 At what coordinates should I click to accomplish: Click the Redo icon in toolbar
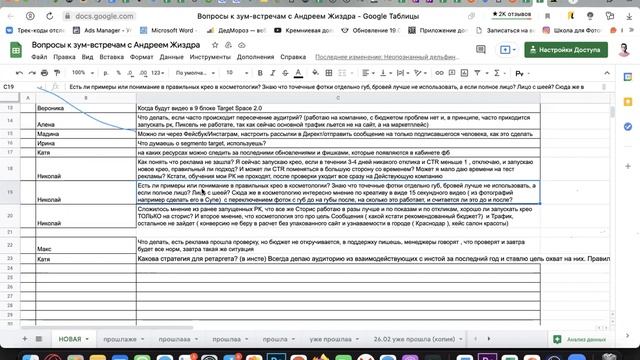(32, 73)
